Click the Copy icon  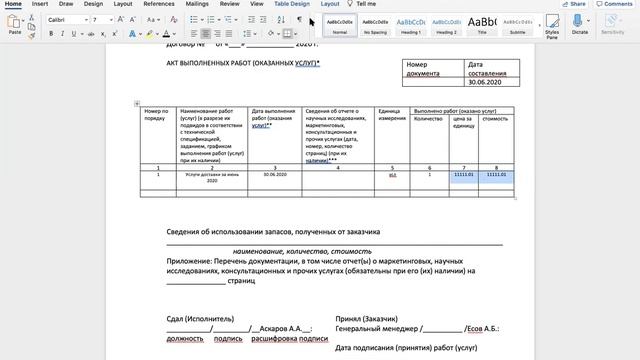pyautogui.click(x=31, y=27)
